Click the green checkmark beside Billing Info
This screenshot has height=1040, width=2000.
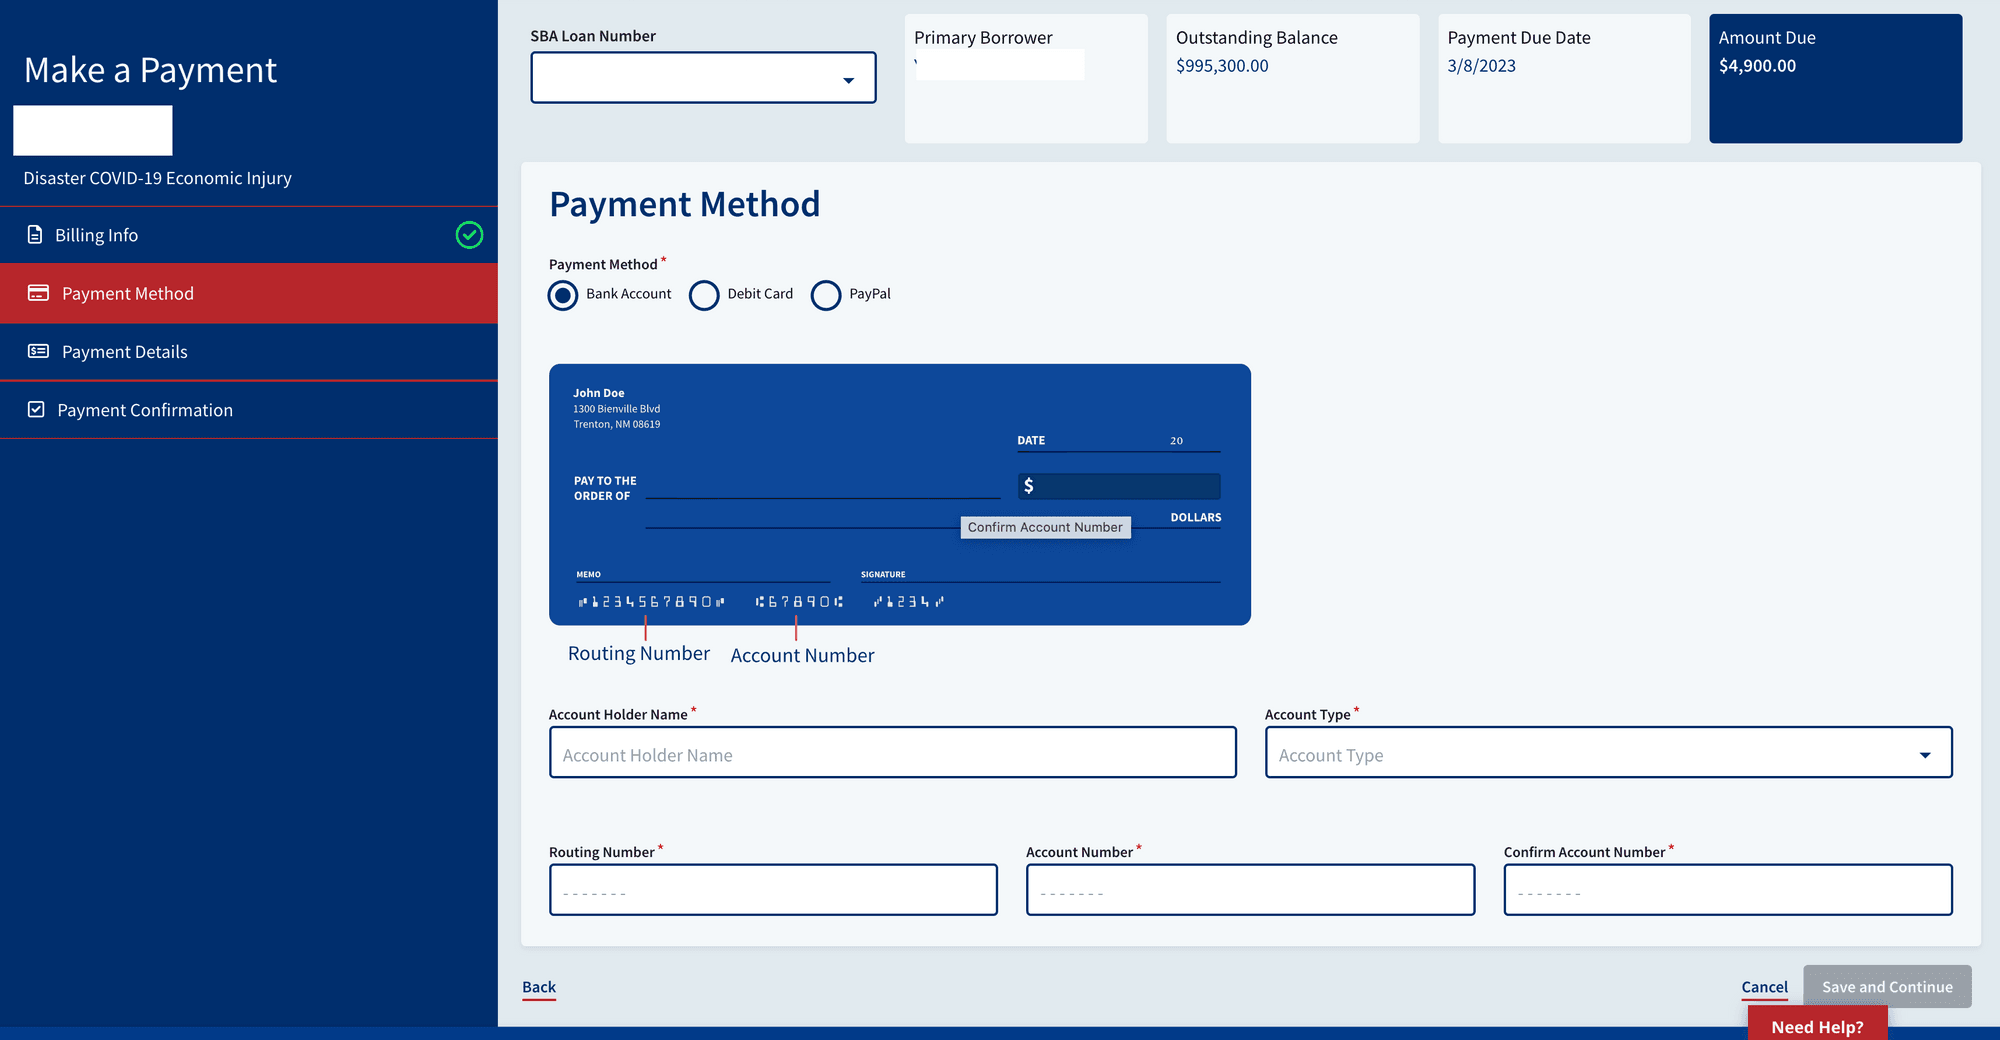click(469, 235)
